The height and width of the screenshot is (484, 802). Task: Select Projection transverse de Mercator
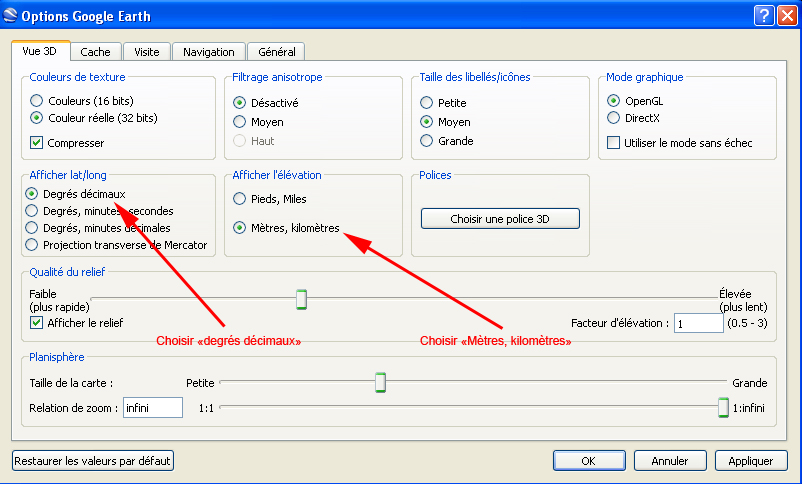click(x=32, y=245)
